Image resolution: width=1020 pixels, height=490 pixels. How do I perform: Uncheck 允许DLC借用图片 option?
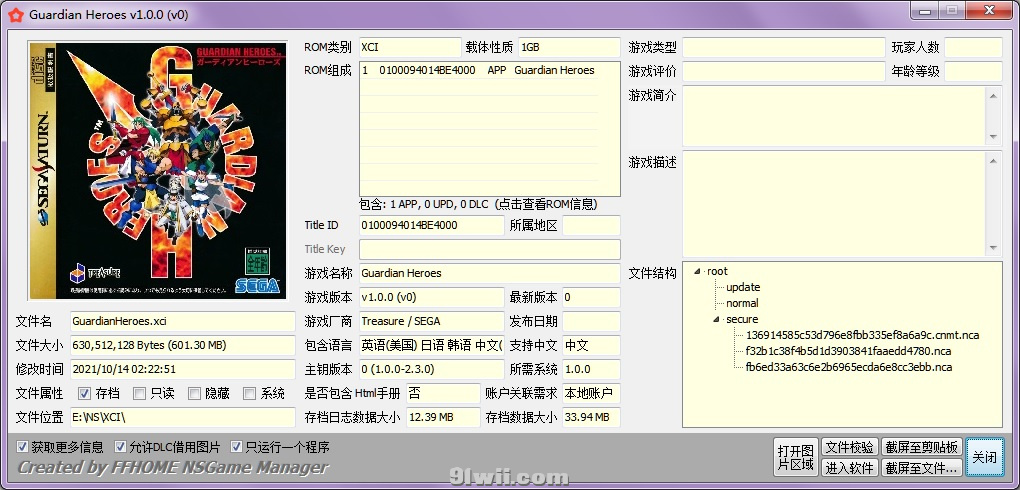[x=120, y=447]
